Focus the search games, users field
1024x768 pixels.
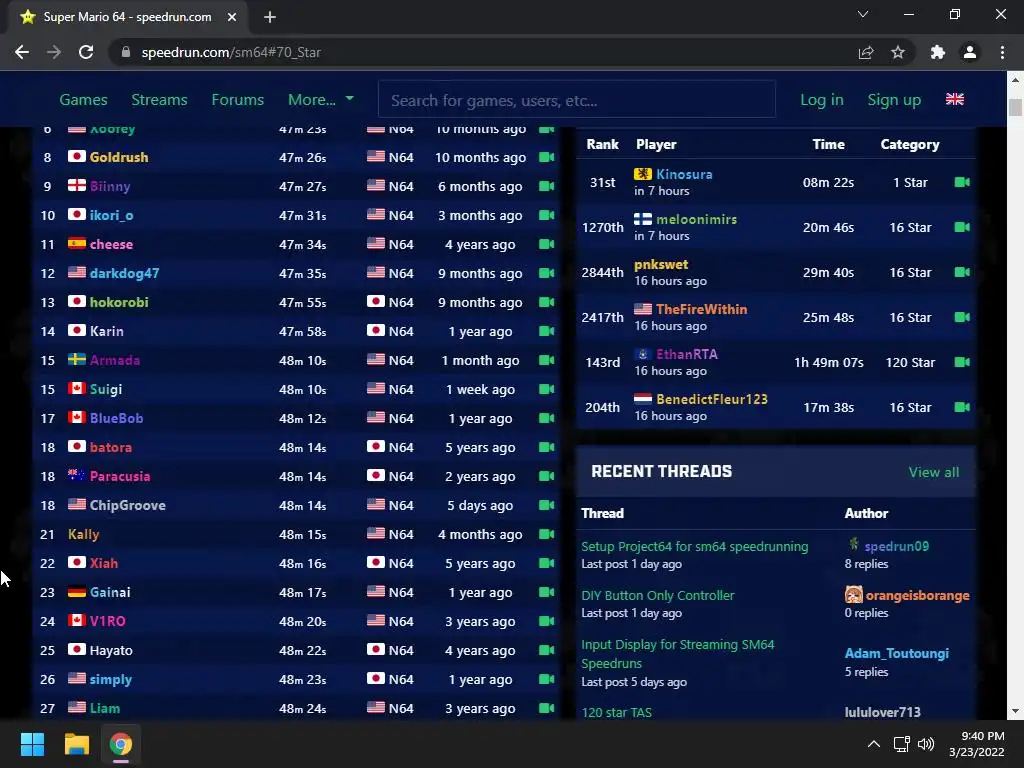click(577, 100)
